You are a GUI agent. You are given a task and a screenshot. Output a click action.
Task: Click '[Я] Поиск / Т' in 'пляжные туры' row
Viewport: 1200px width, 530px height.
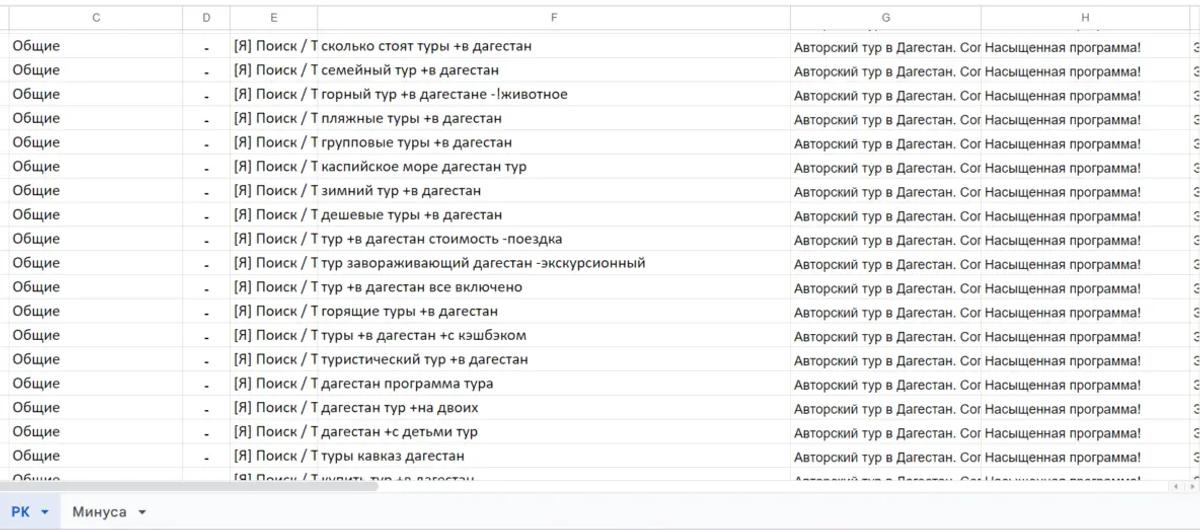tap(275, 119)
